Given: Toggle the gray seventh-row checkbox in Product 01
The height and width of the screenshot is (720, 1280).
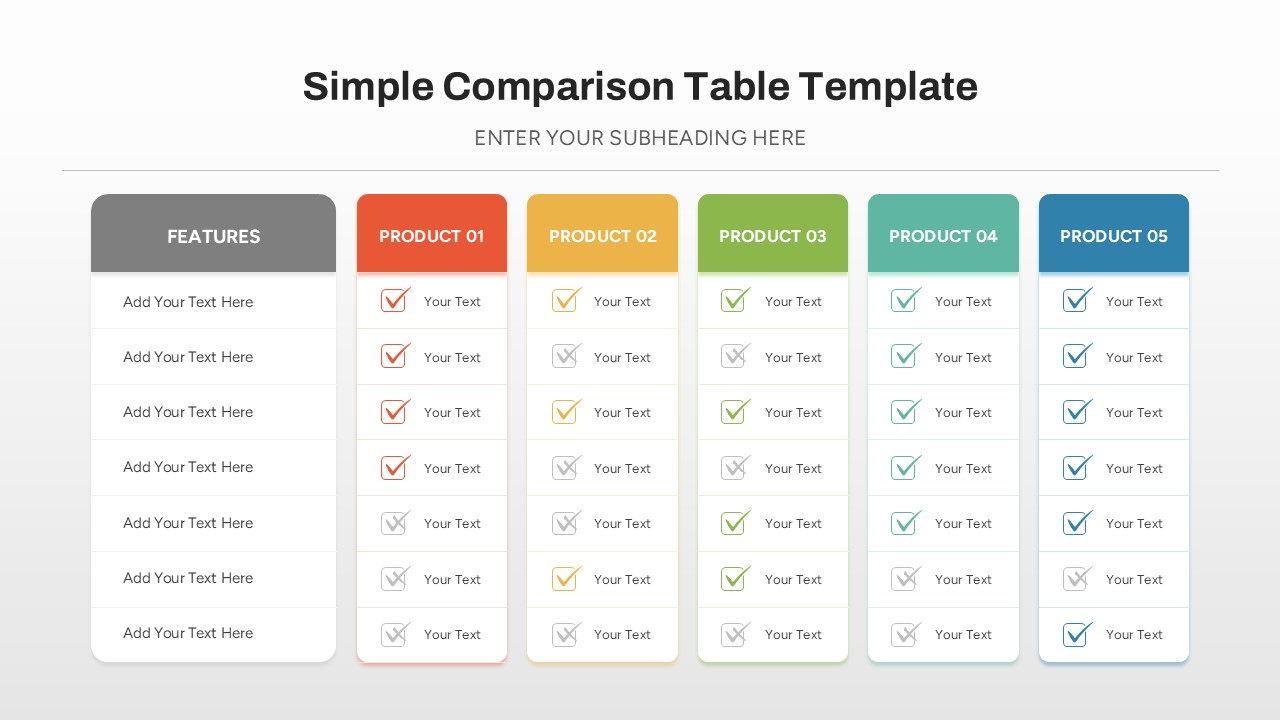Looking at the screenshot, I should point(395,635).
